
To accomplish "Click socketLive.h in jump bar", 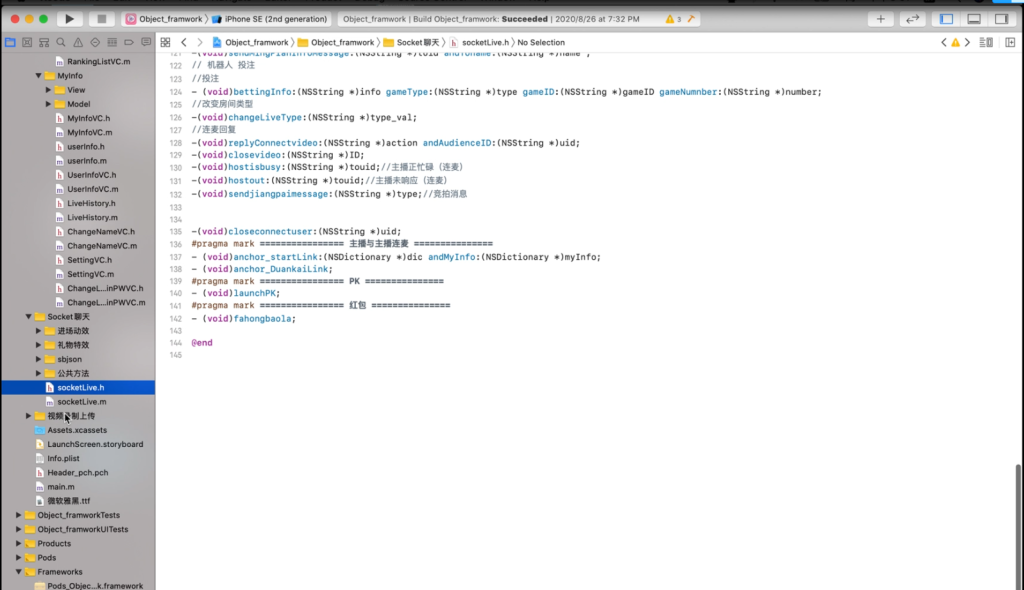I will click(x=479, y=42).
